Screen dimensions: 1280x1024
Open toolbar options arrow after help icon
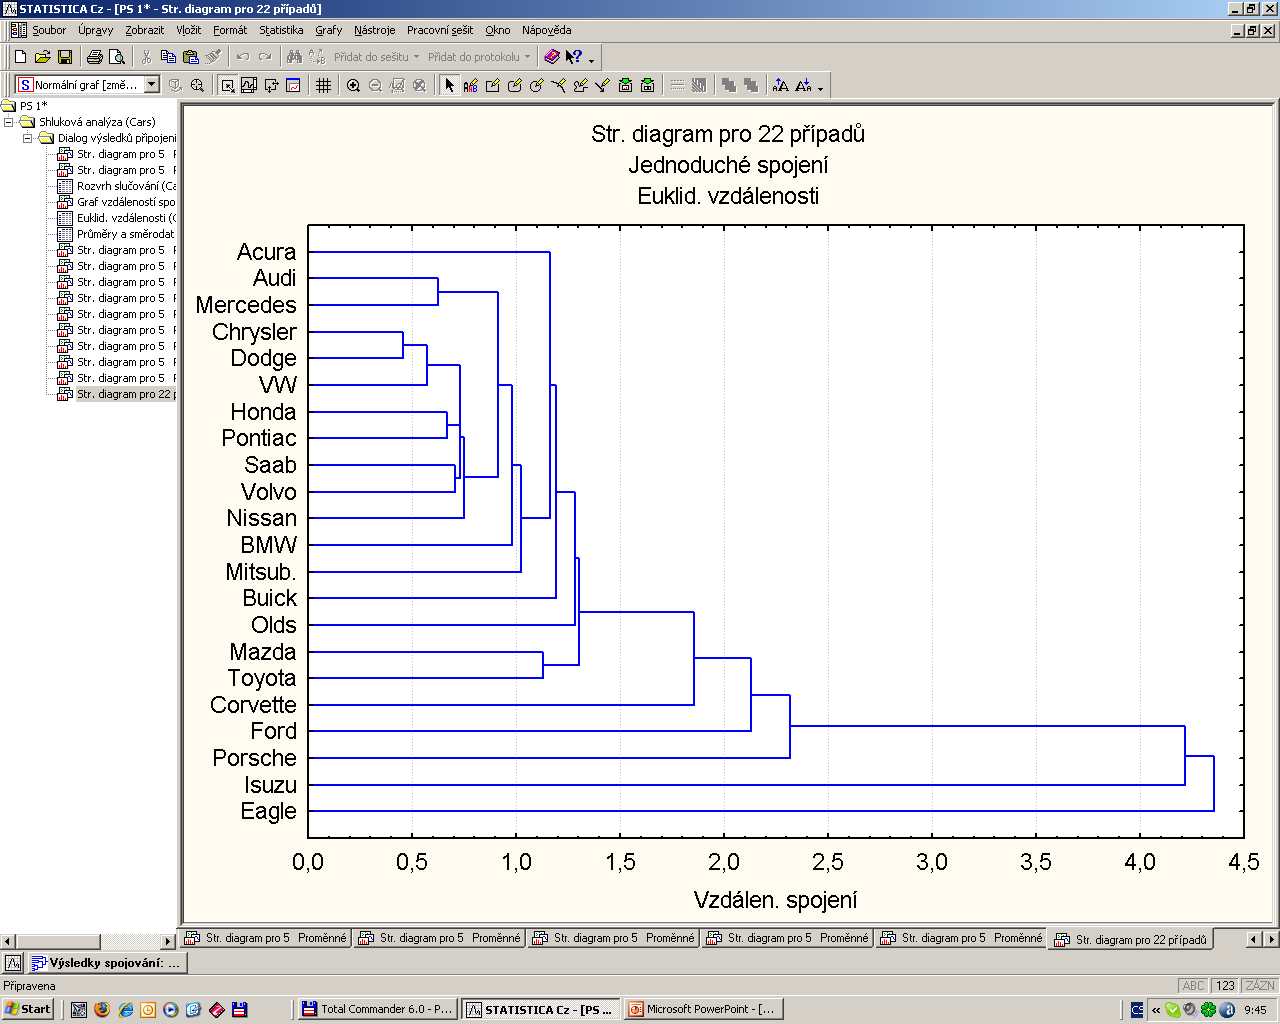pos(591,59)
